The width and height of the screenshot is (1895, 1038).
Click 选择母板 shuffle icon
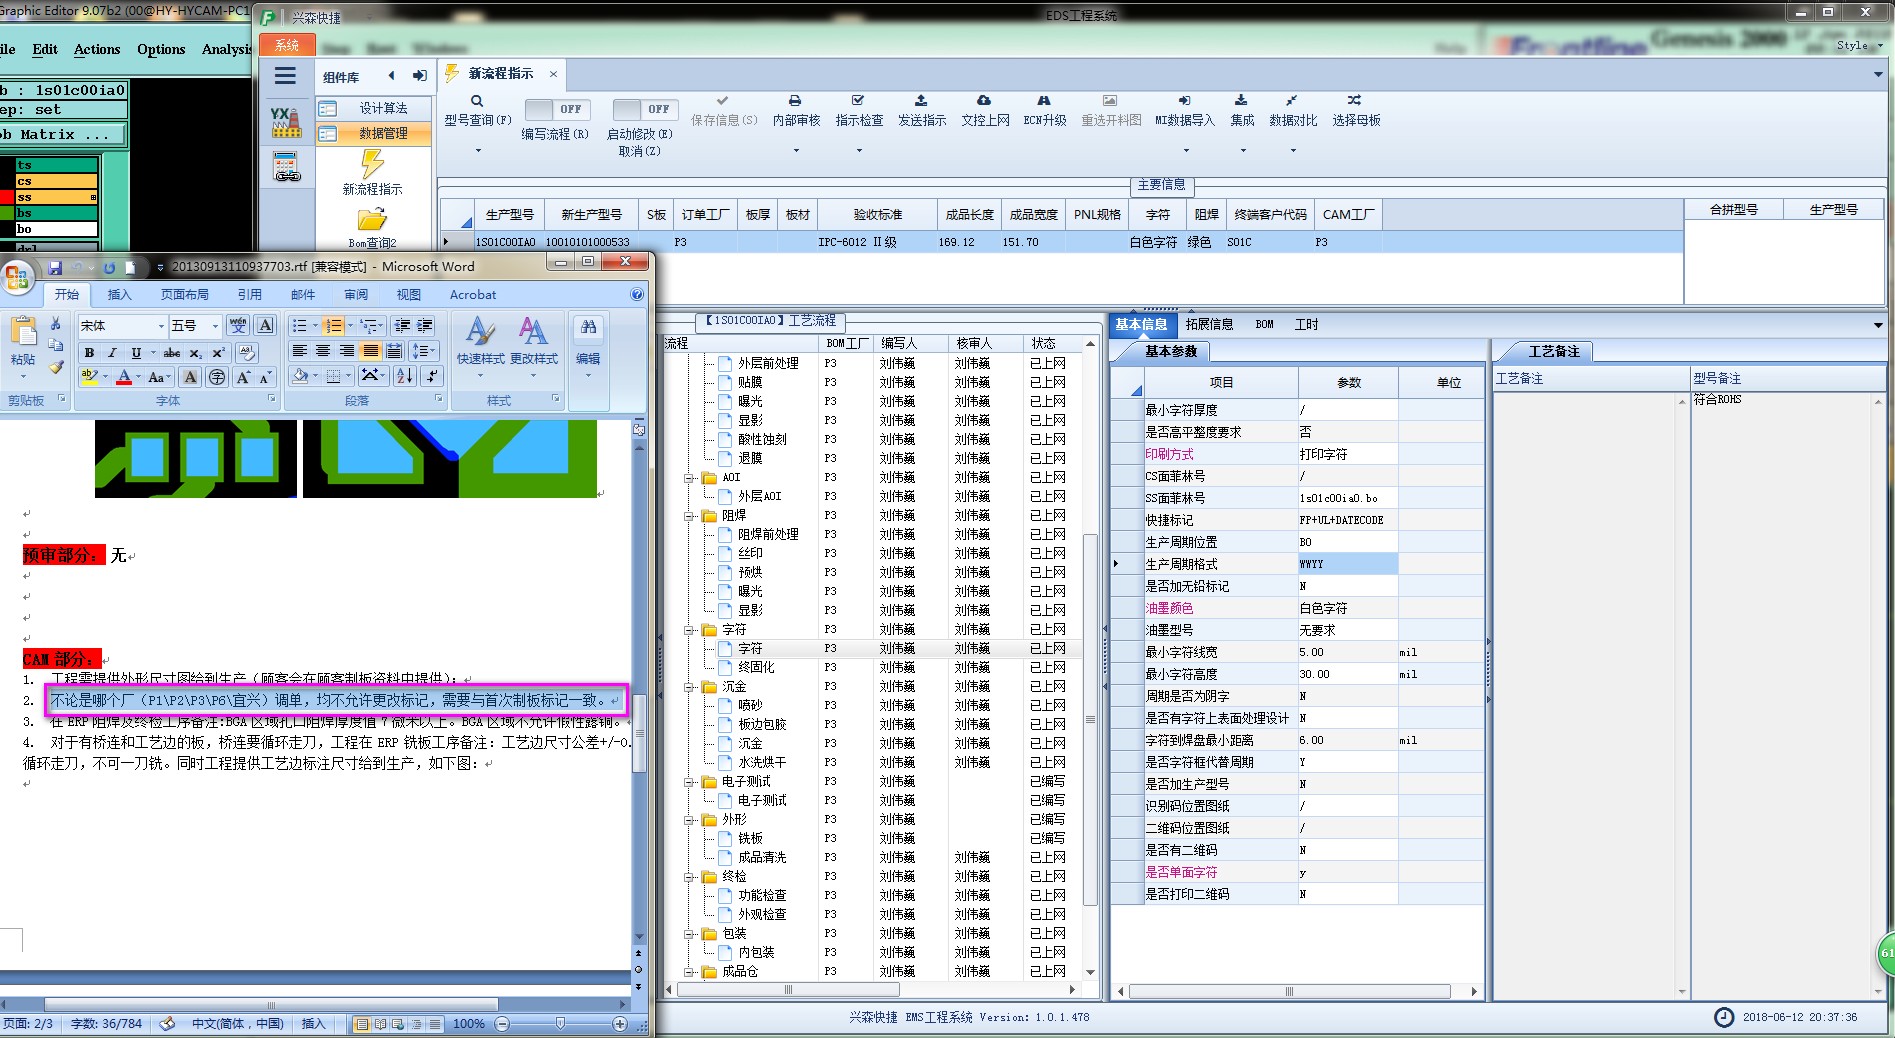(x=1354, y=101)
